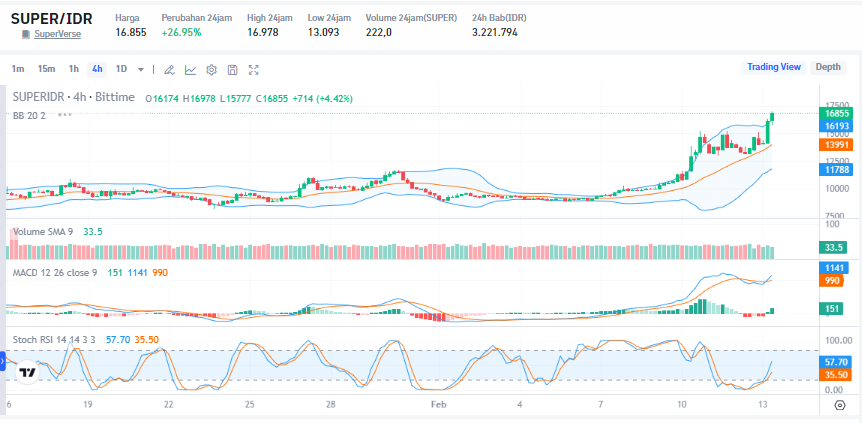Click the lower band price tag 11788
This screenshot has height=423, width=862.
coord(835,169)
